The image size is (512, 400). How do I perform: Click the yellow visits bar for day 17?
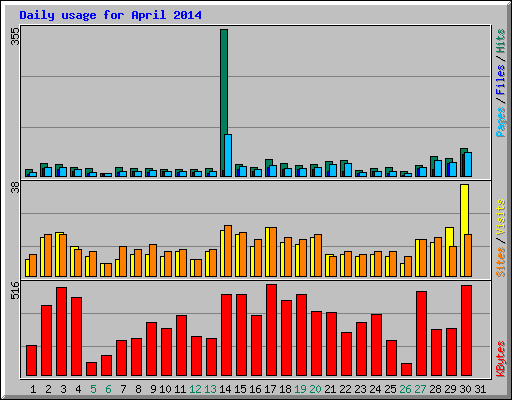(268, 252)
